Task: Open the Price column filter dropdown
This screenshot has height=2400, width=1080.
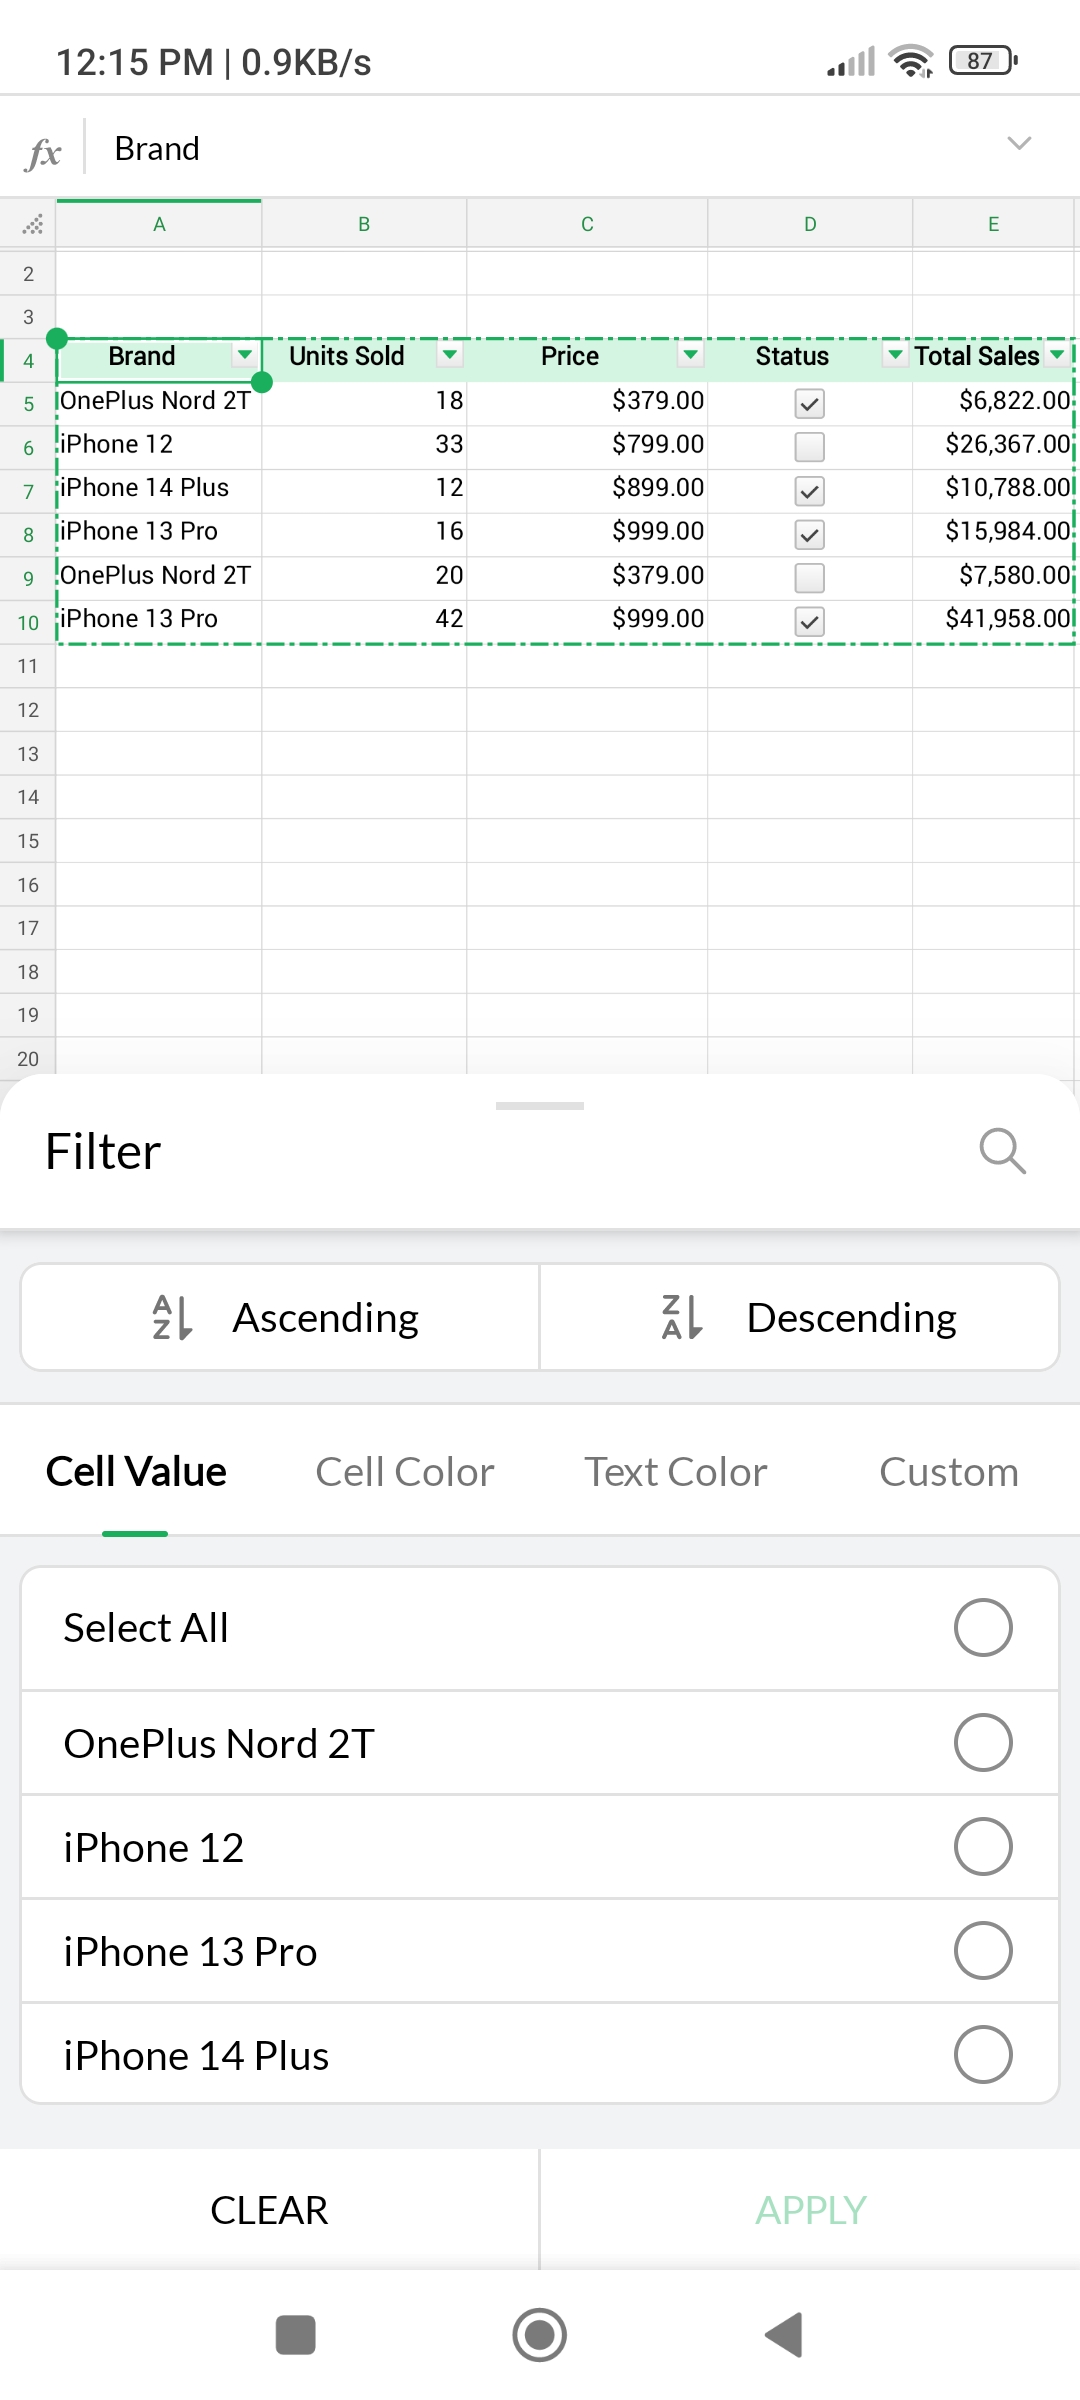Action: pyautogui.click(x=690, y=354)
